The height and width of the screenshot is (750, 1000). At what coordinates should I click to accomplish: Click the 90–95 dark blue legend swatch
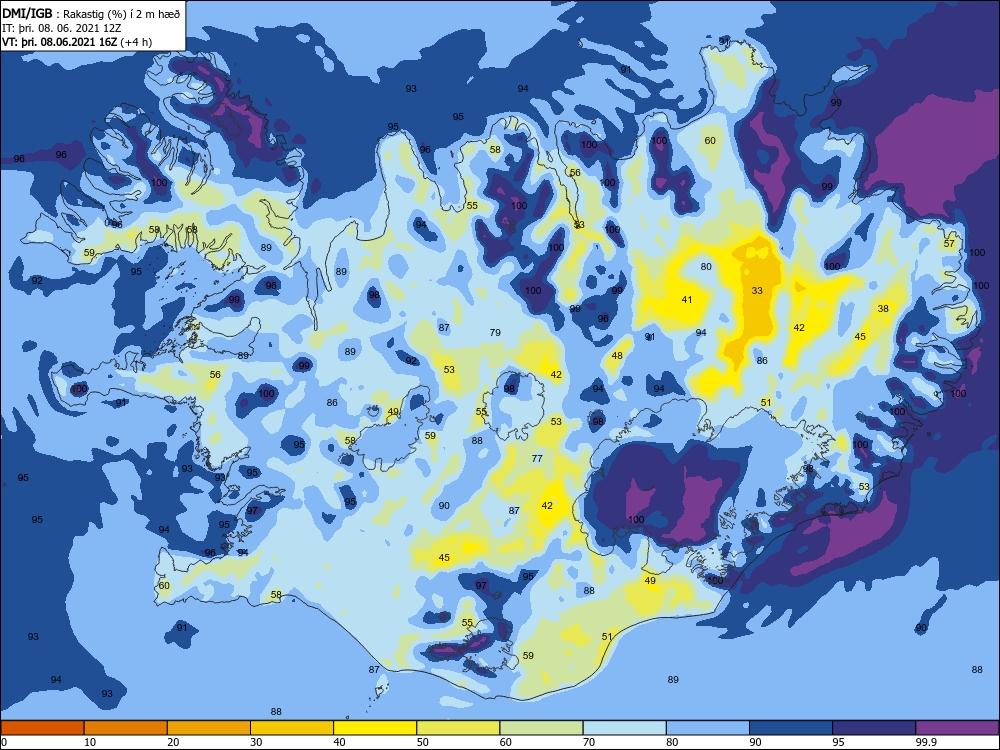click(791, 728)
